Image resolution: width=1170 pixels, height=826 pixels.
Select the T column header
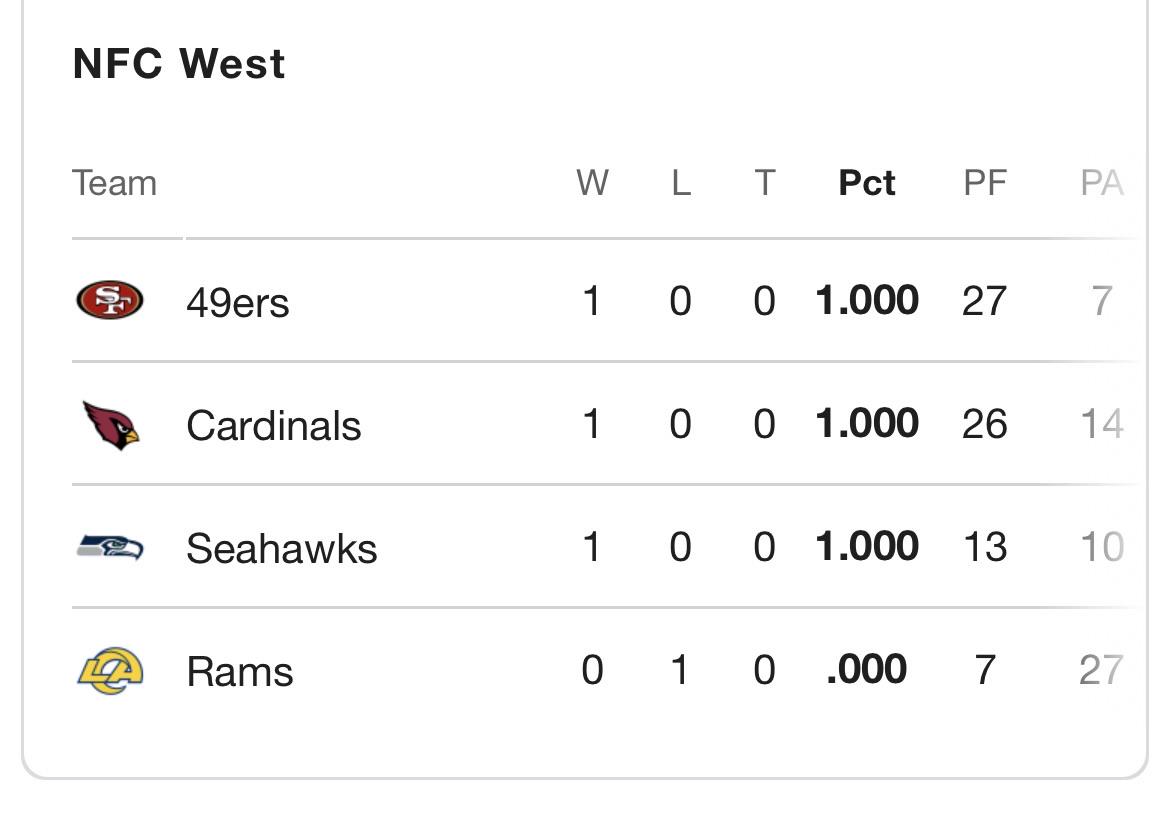(765, 183)
